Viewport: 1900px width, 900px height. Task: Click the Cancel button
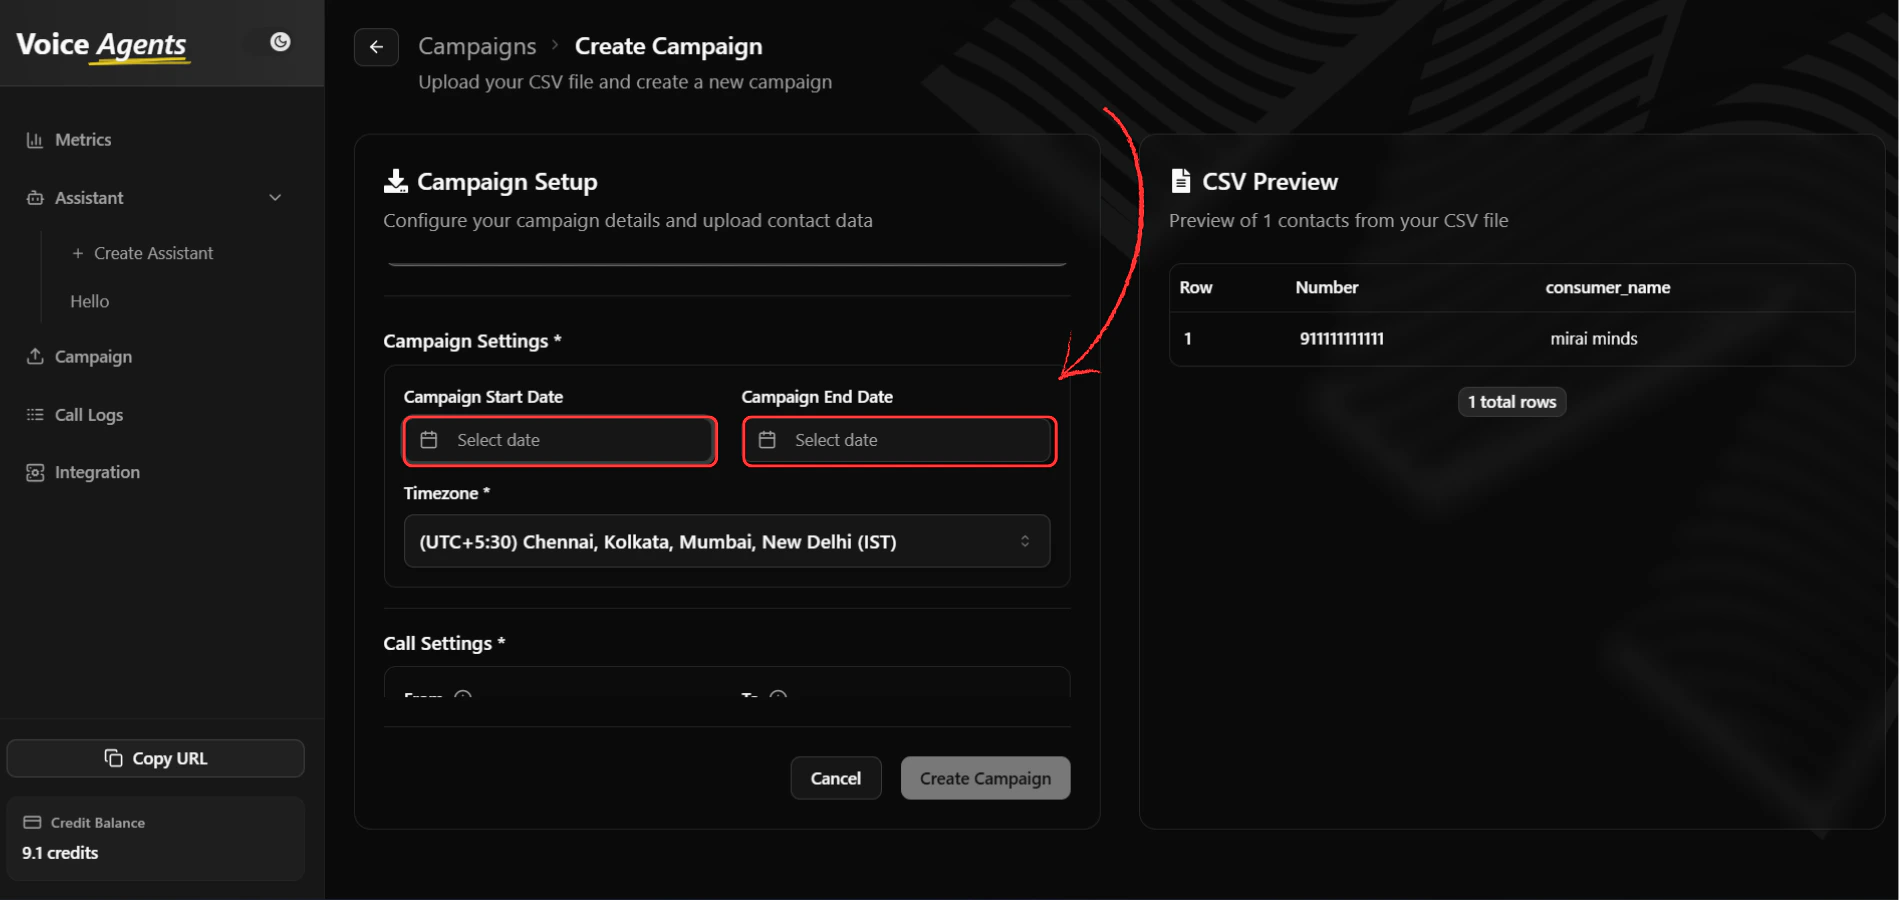click(x=835, y=777)
